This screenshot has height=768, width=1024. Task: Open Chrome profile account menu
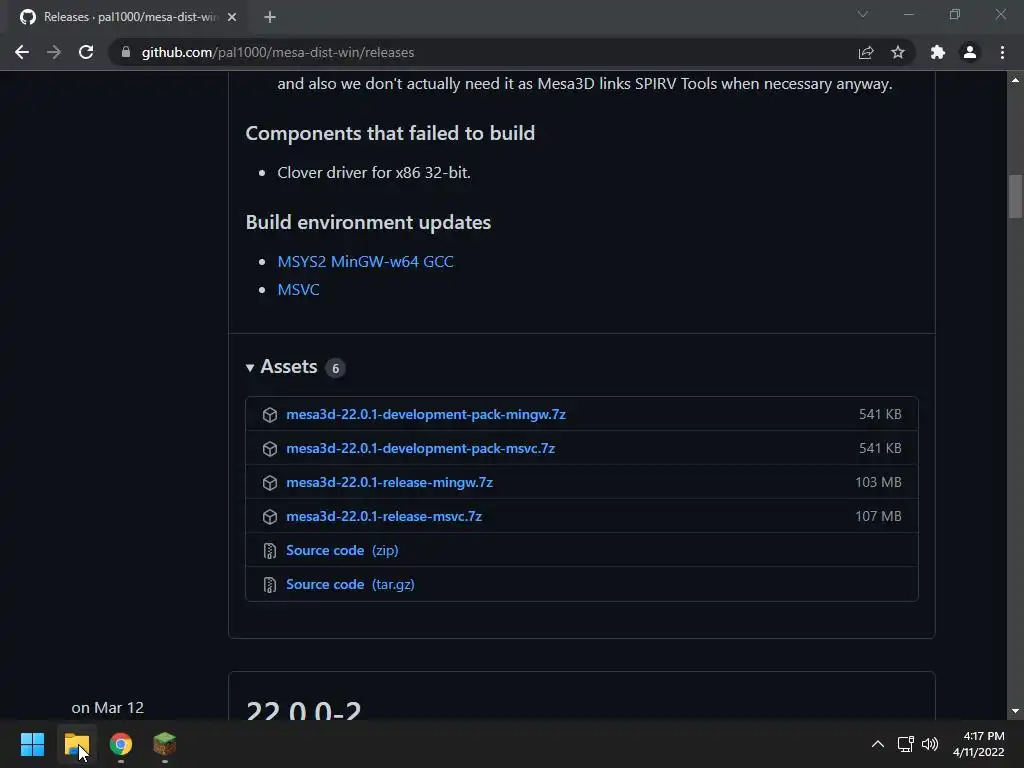click(970, 52)
